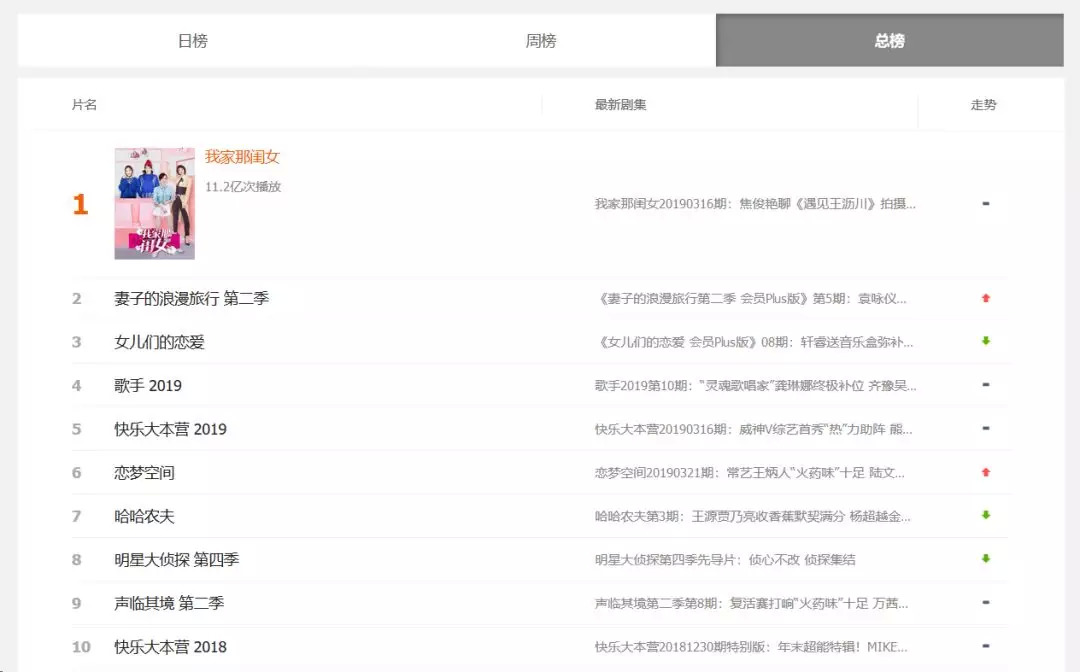Click the green down arrow for 女儿们的恋爱

(986, 341)
